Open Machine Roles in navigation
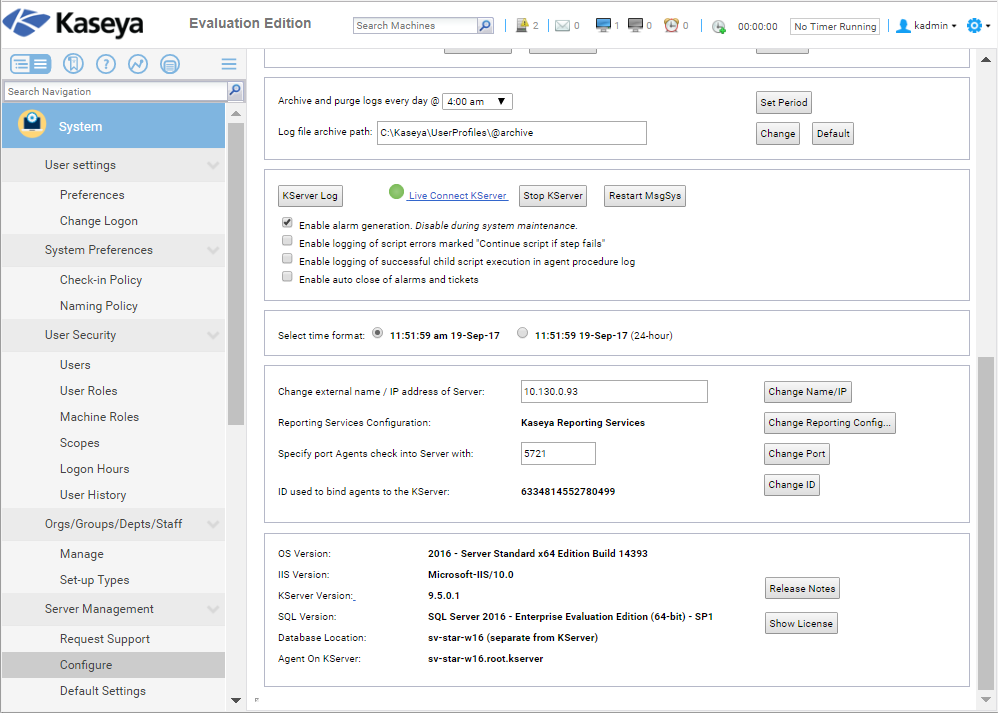The image size is (998, 713). (99, 417)
